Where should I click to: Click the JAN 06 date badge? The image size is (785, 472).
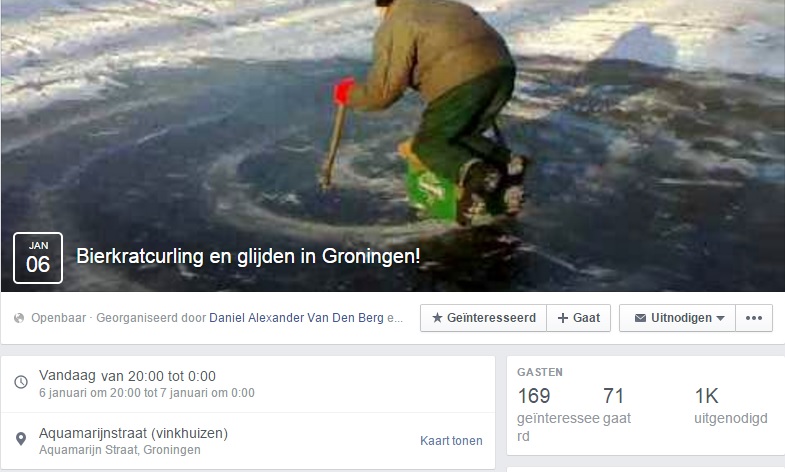tap(38, 258)
